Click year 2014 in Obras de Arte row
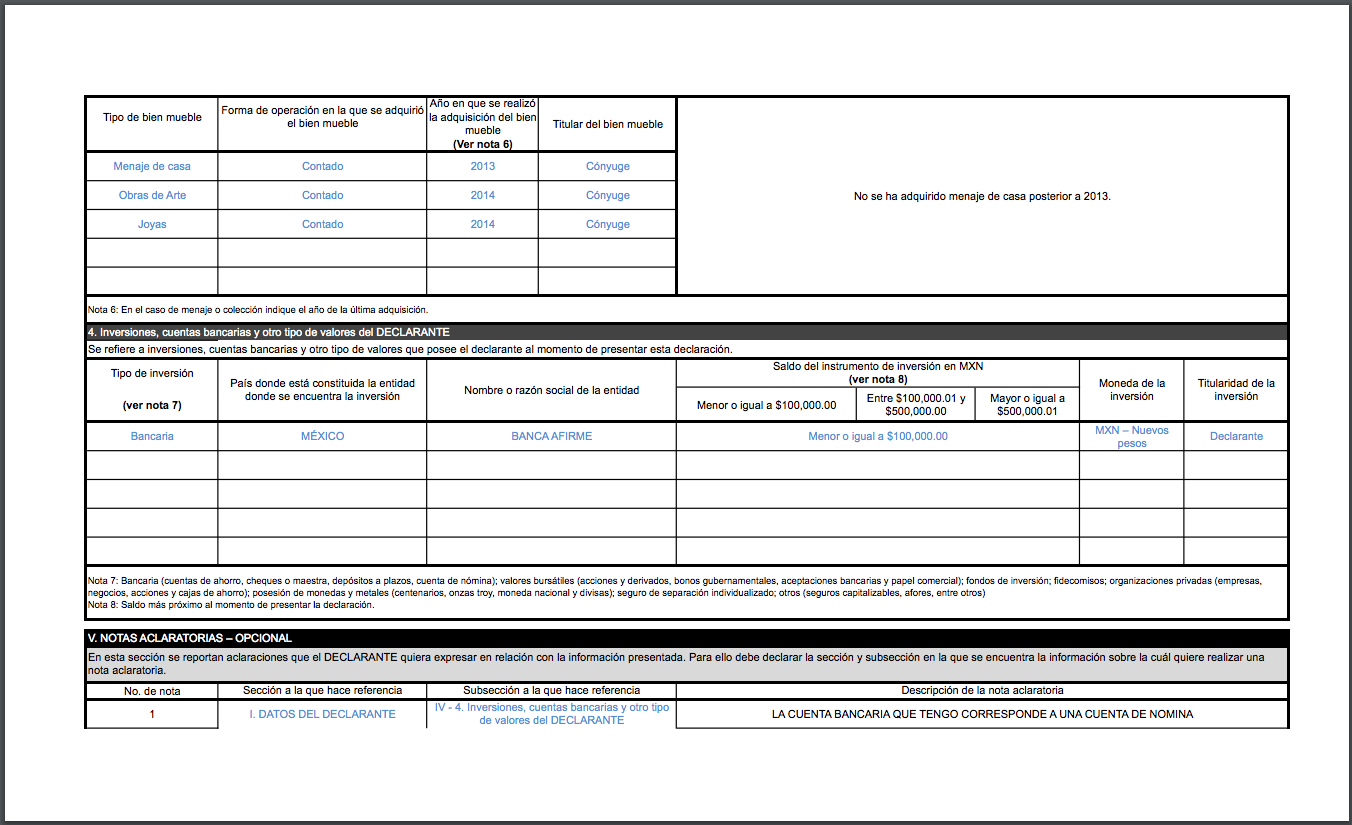This screenshot has height=825, width=1352. (x=482, y=195)
